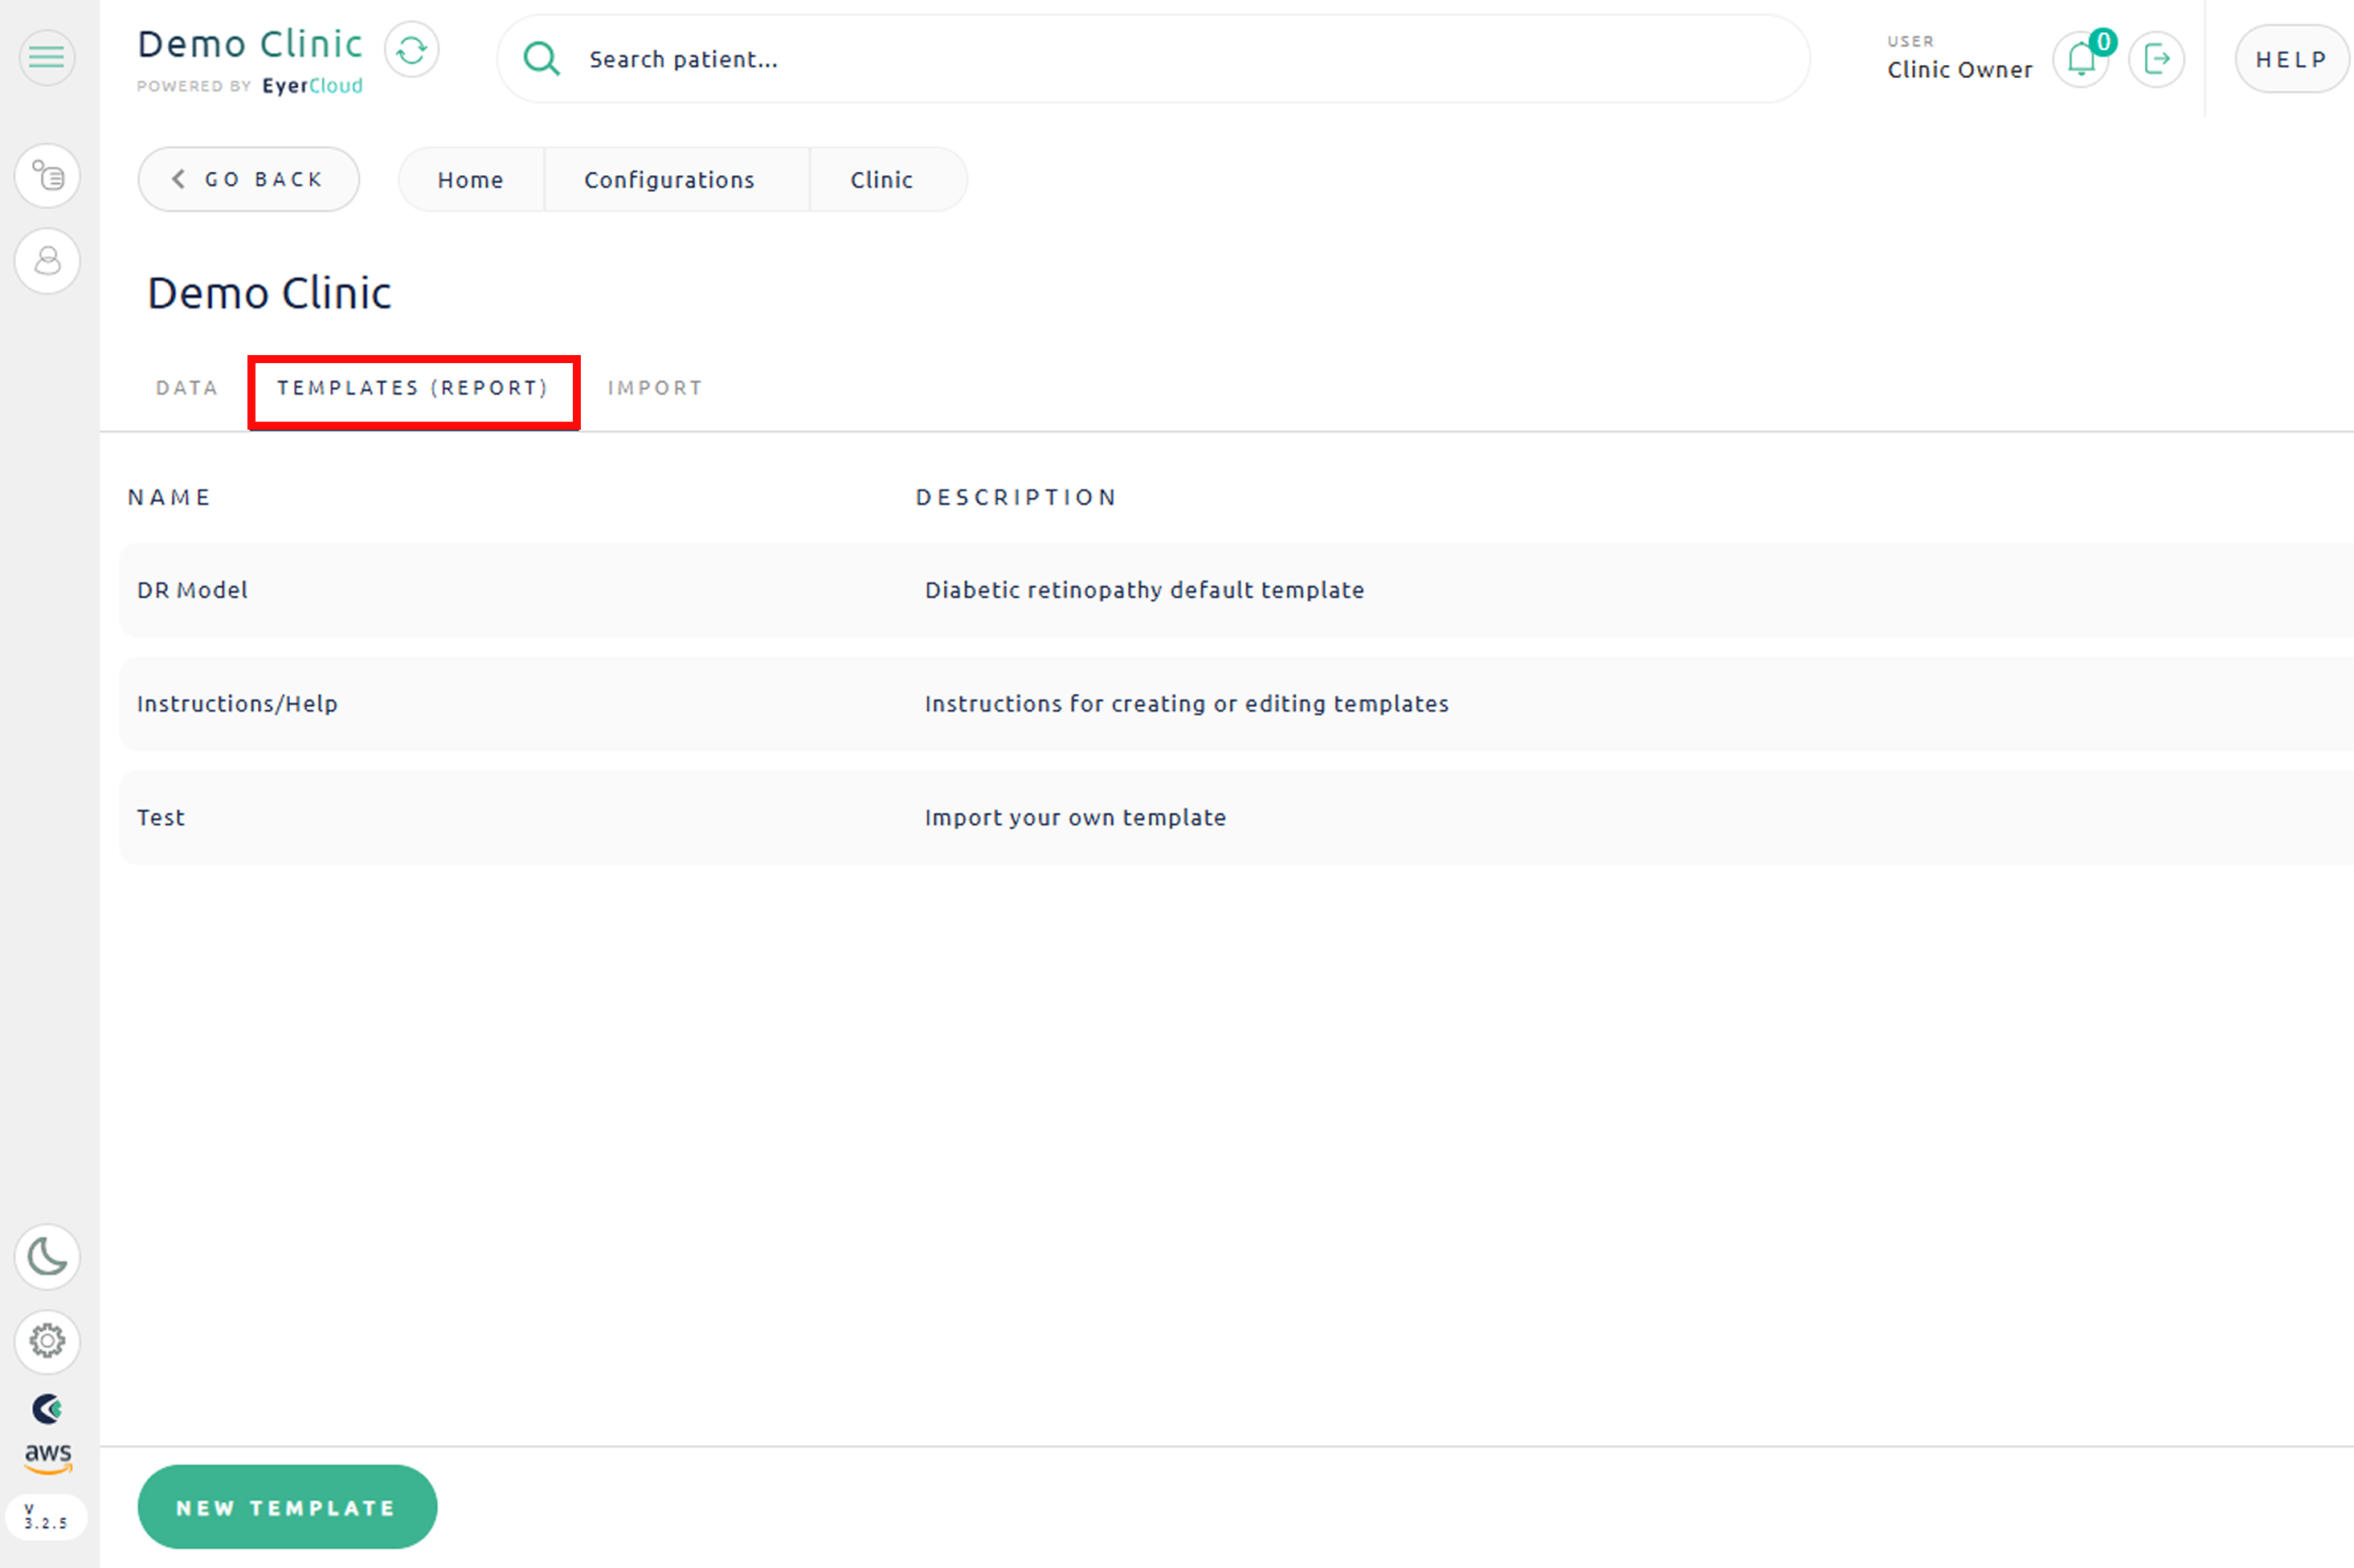The image size is (2354, 1568).
Task: Open the hamburger menu in sidebar
Action: (47, 57)
